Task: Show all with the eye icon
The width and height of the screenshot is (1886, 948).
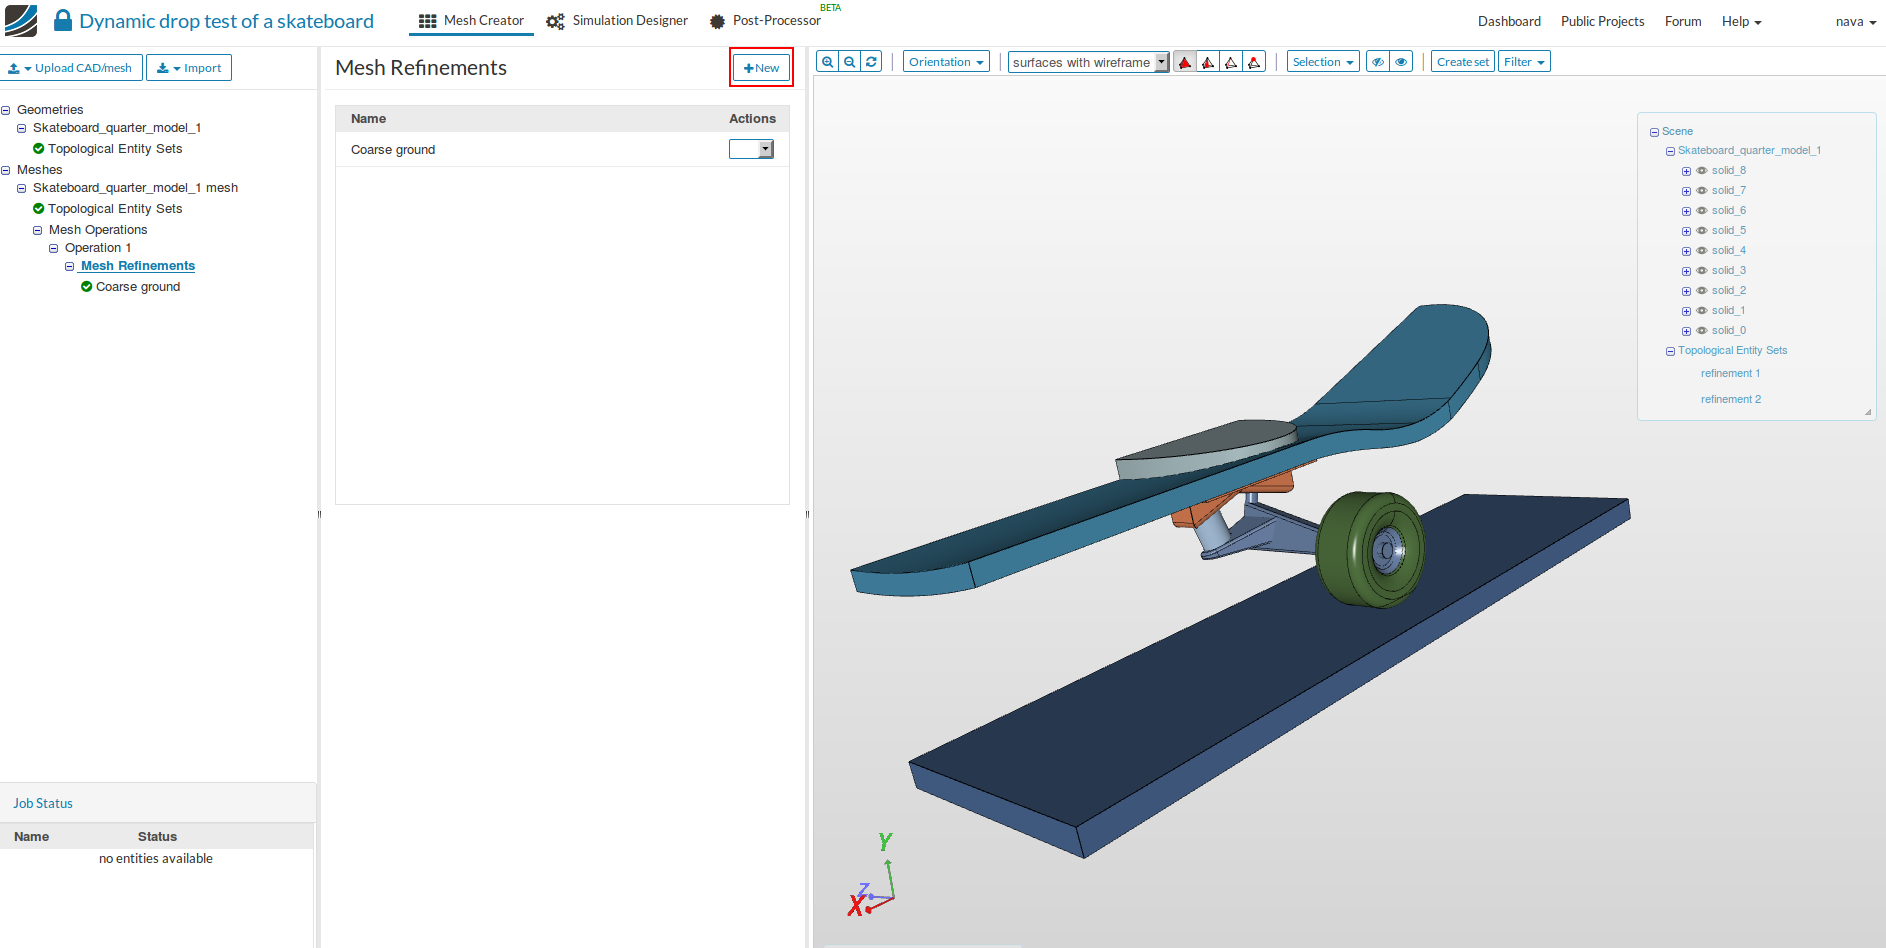Action: [x=1402, y=62]
